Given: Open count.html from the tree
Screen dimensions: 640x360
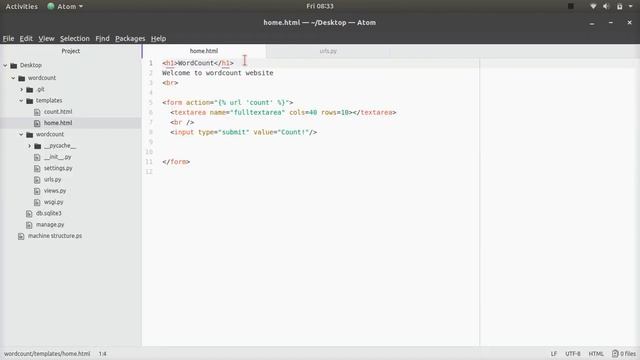Looking at the screenshot, I should (x=58, y=111).
